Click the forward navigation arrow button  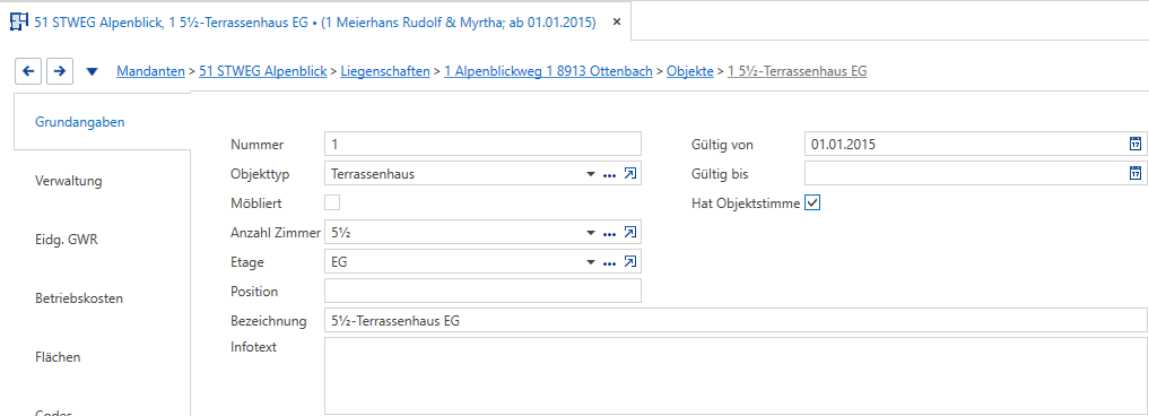tap(60, 71)
